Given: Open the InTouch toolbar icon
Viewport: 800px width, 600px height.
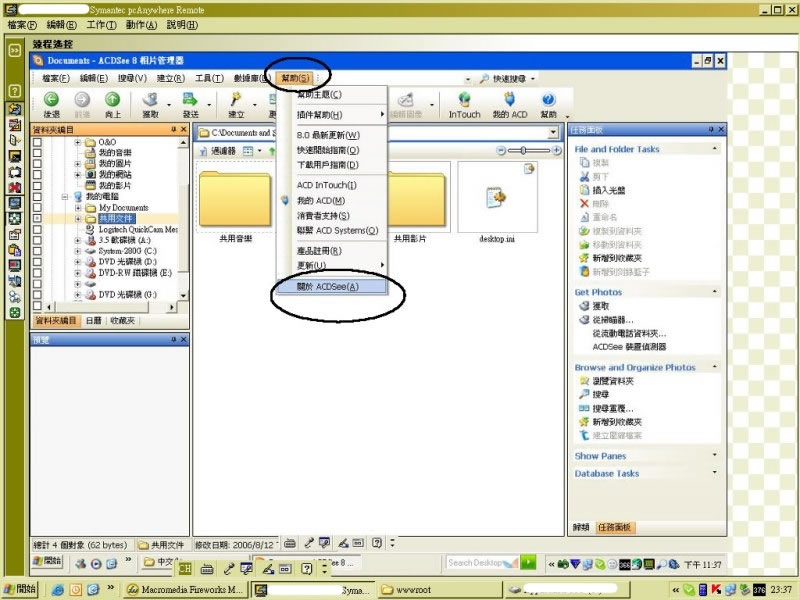Looking at the screenshot, I should coord(464,99).
